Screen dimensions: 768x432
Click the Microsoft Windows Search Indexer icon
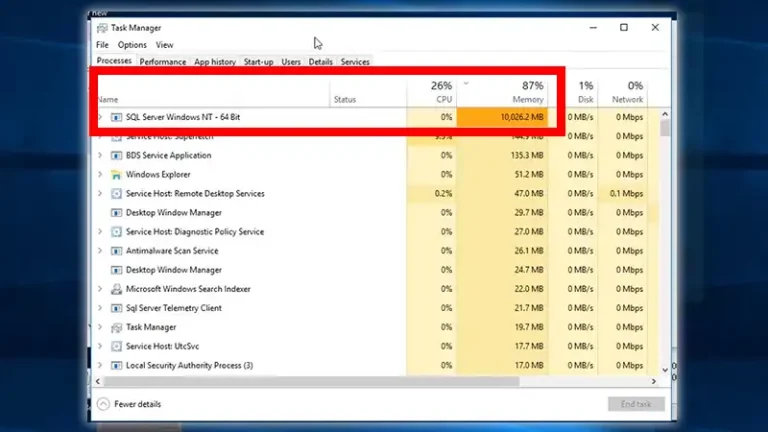(x=116, y=289)
